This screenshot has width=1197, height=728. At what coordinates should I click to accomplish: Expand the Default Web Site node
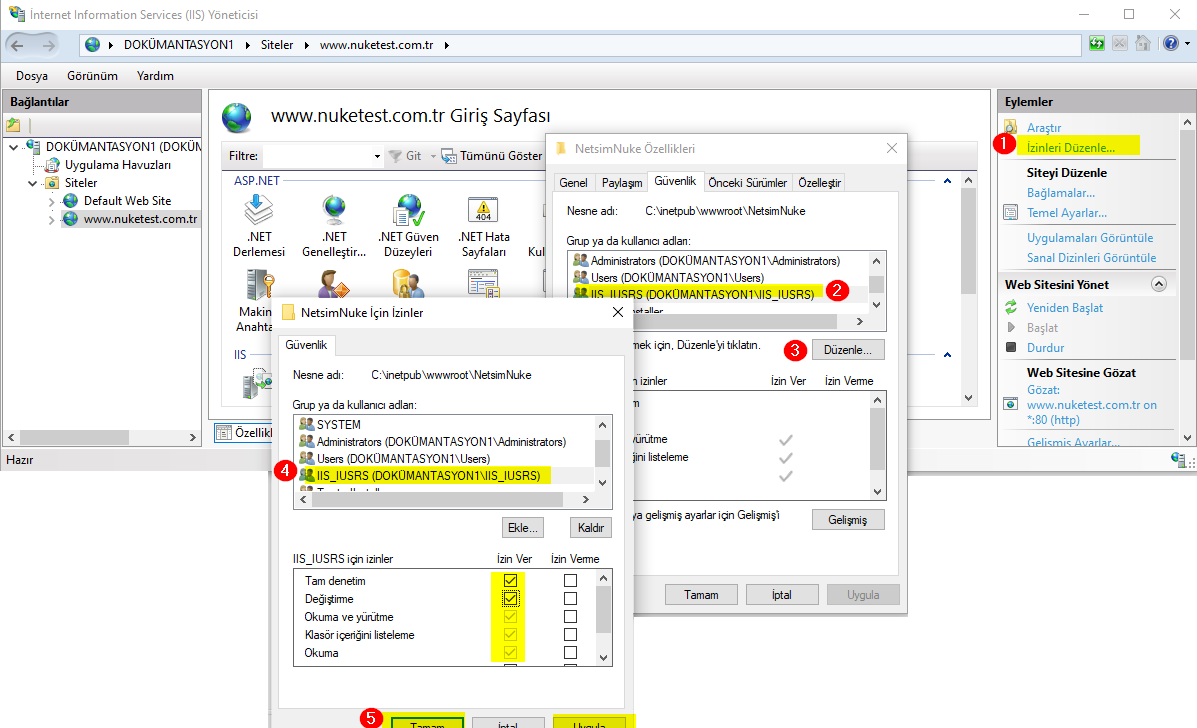click(x=51, y=201)
